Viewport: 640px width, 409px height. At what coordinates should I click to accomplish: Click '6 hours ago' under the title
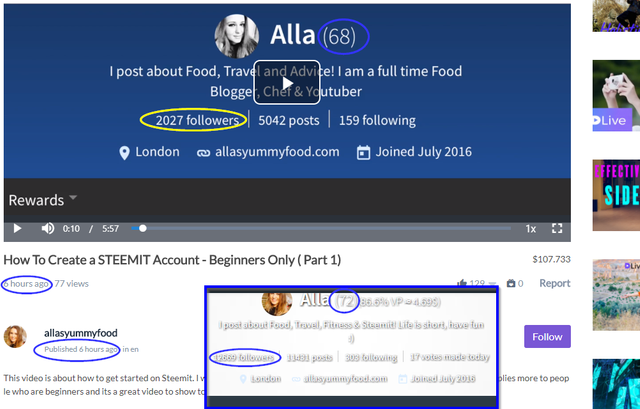(26, 284)
